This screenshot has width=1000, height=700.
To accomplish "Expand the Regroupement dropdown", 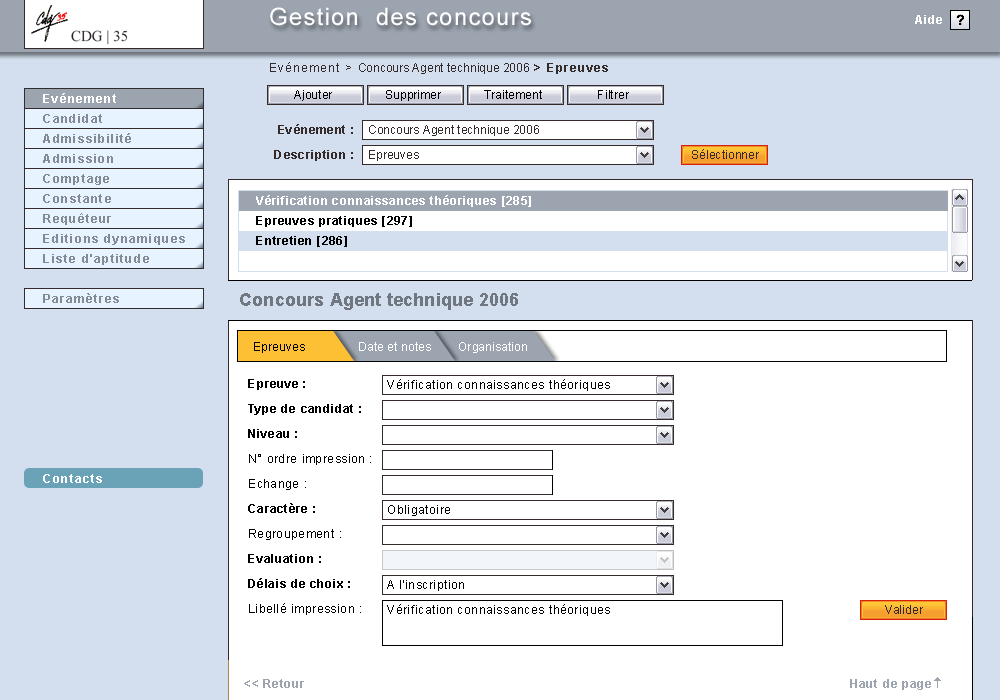I will 527,535.
